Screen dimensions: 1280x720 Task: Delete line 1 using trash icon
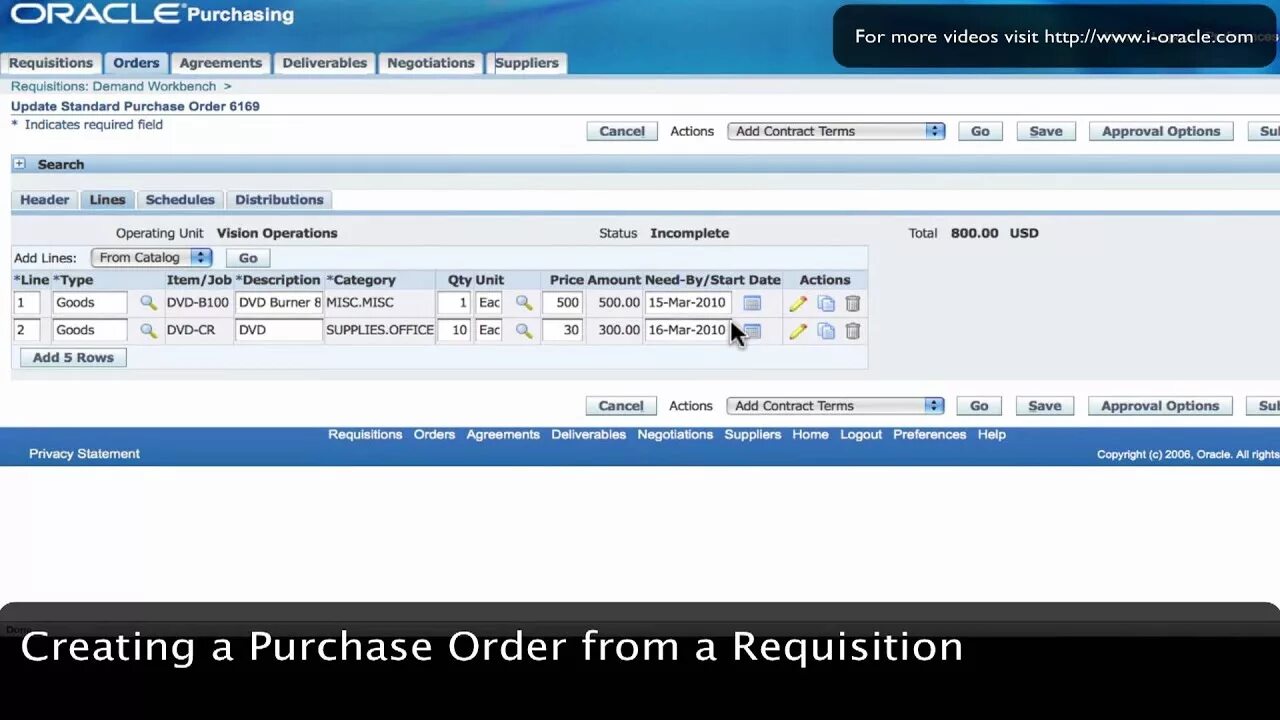tap(853, 304)
